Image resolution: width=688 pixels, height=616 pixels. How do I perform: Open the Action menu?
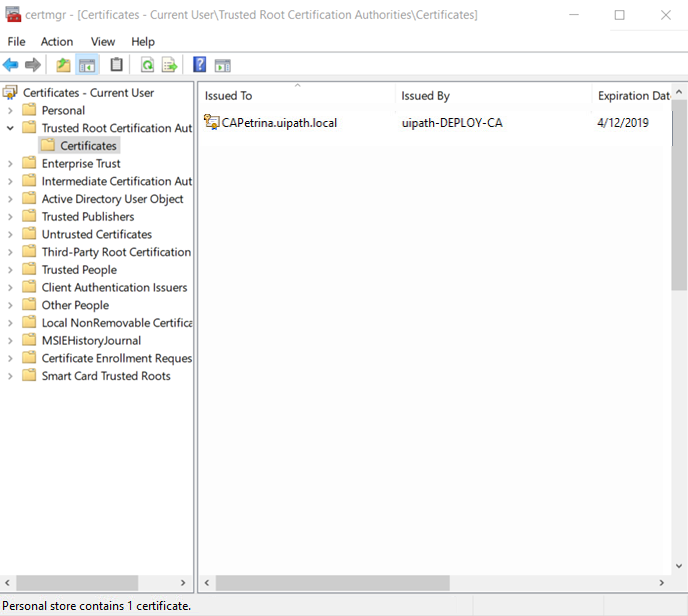coord(57,42)
